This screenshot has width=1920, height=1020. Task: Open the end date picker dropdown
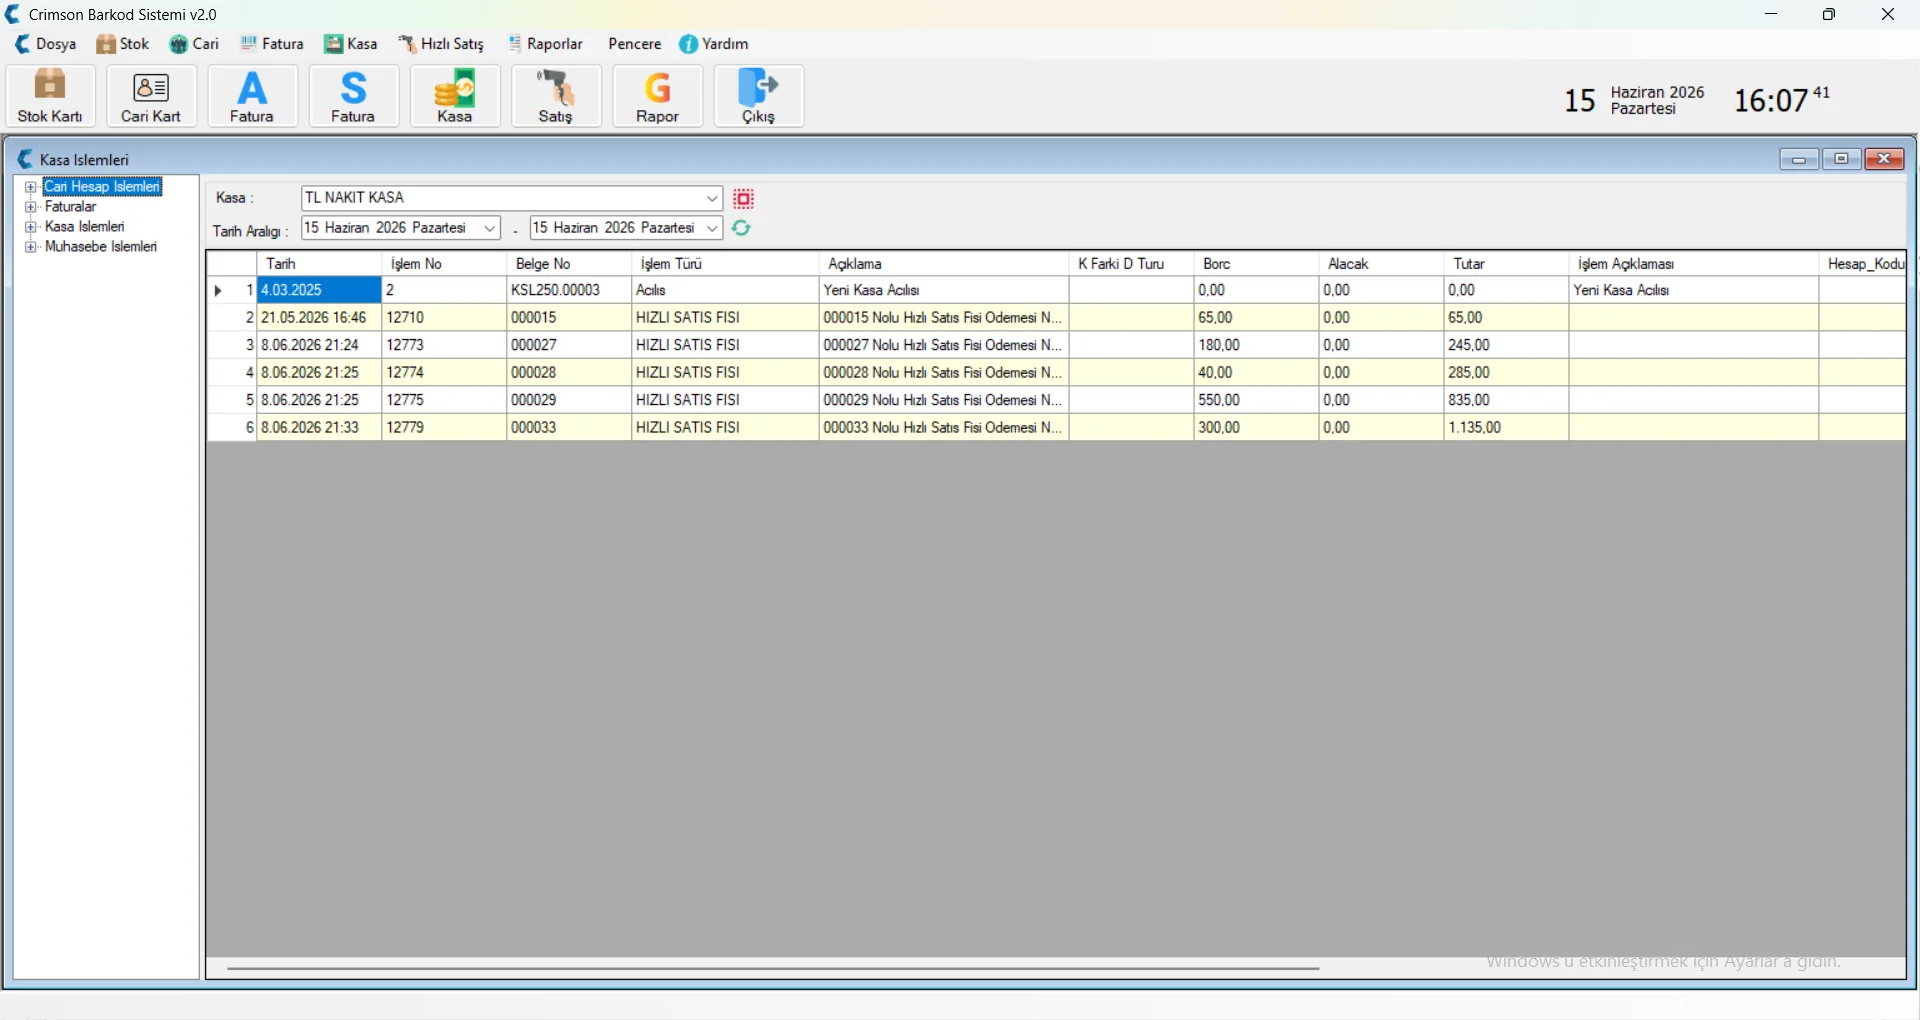(712, 228)
